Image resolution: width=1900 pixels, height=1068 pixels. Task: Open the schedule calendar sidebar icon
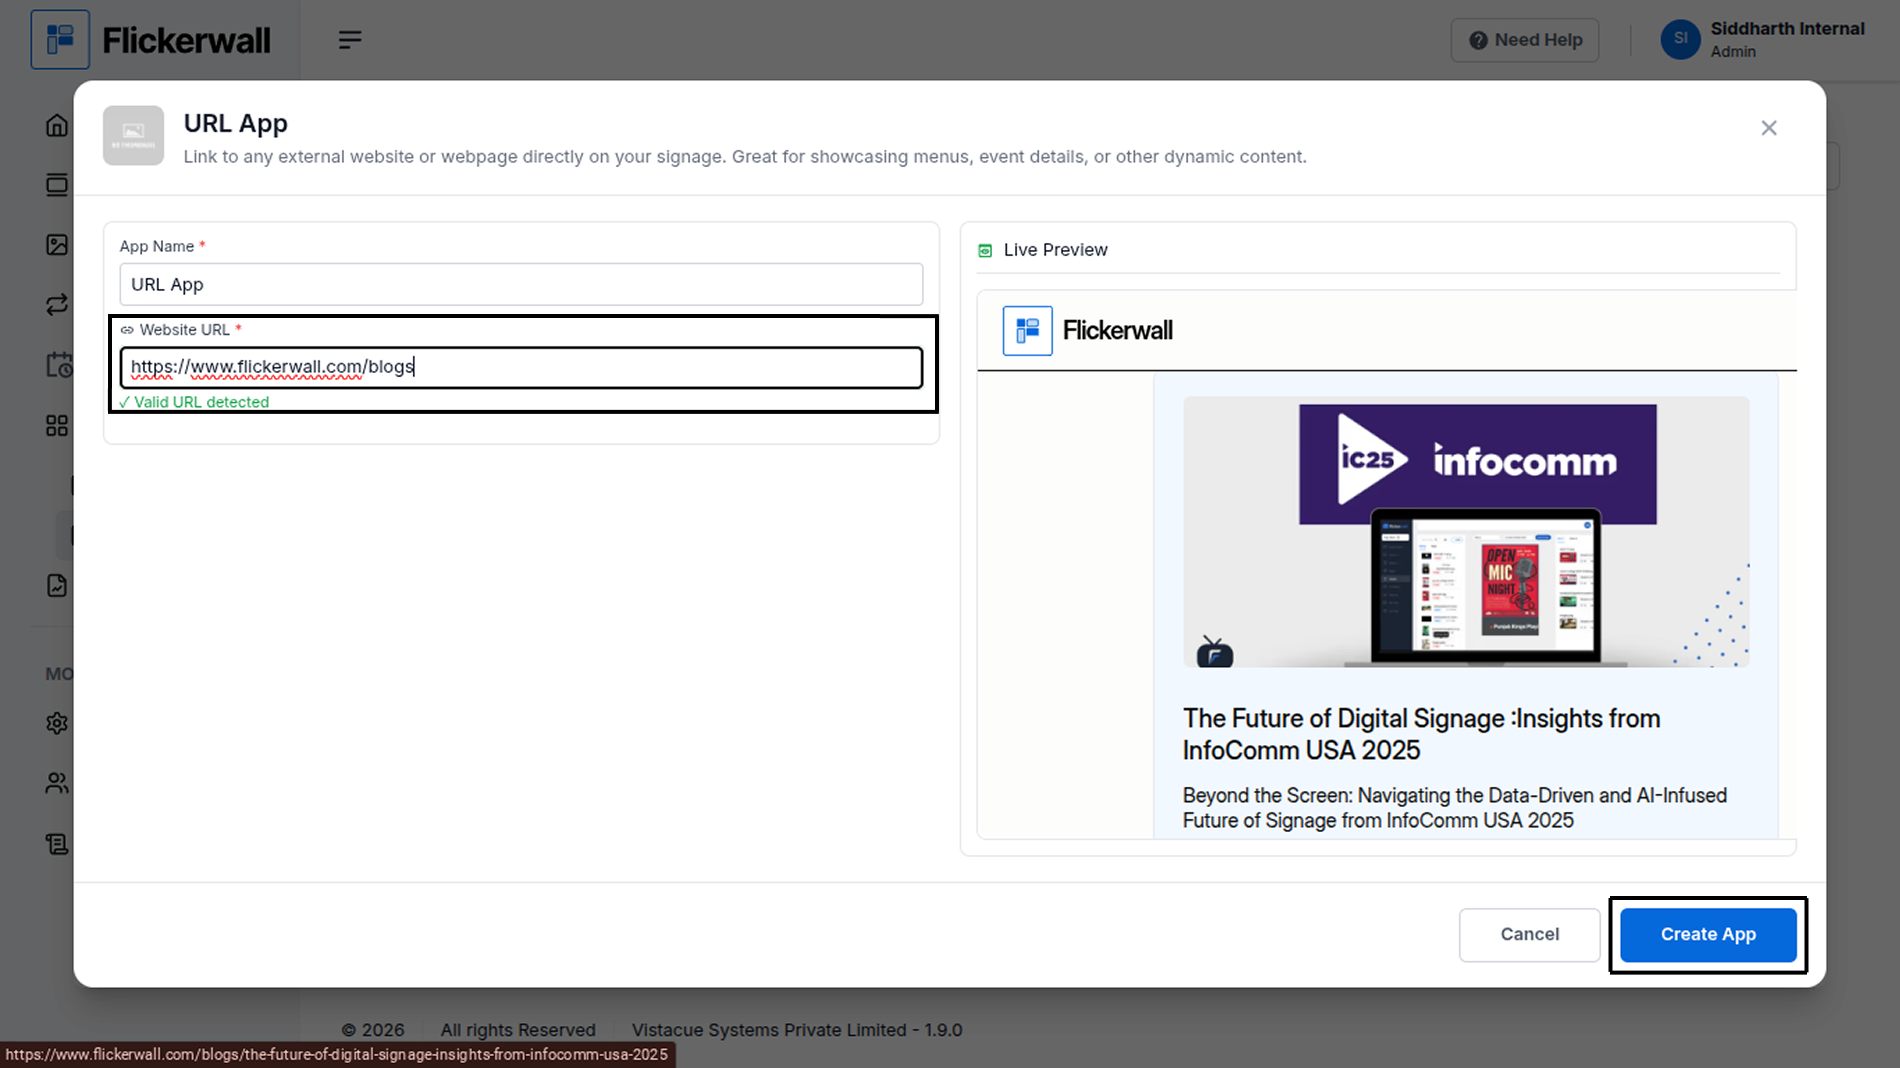59,365
